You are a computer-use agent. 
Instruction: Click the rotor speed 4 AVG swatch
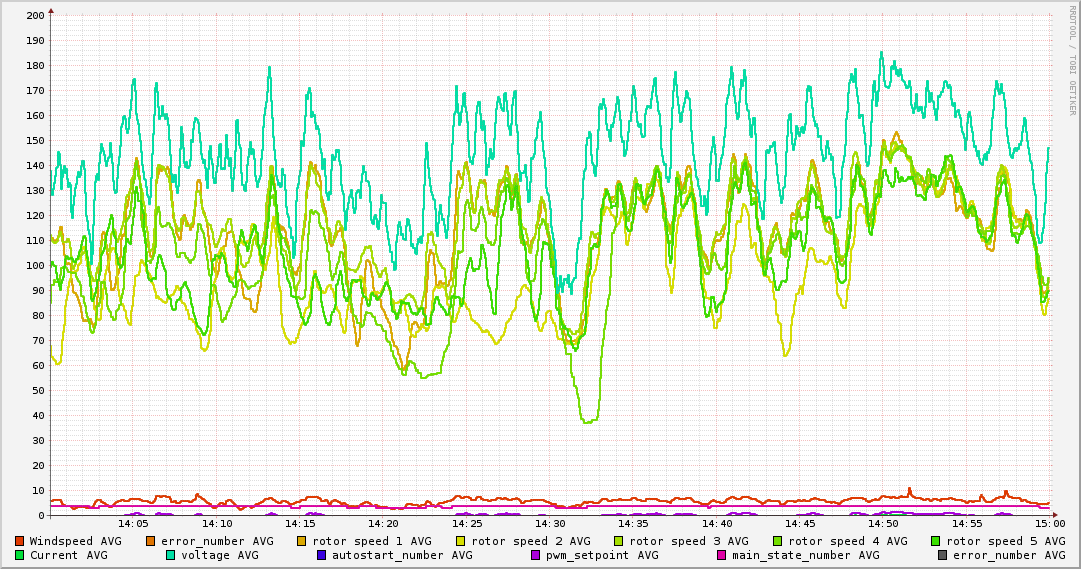(778, 541)
